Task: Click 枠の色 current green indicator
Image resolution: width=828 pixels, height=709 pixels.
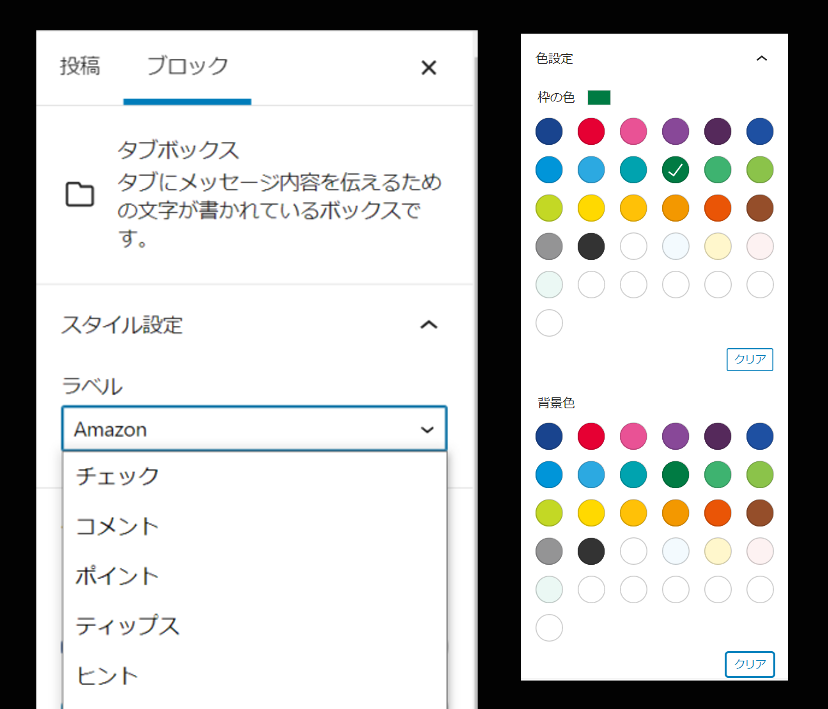Action: [599, 98]
